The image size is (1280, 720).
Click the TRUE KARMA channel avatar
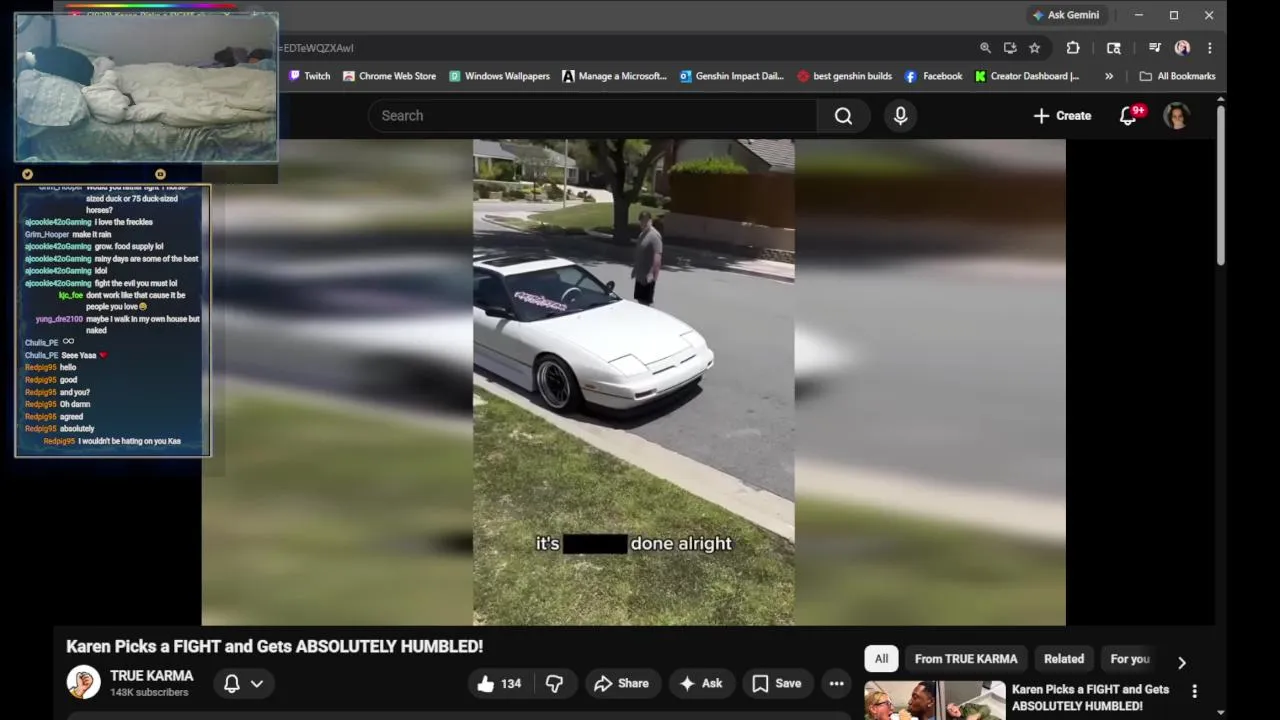coord(83,683)
